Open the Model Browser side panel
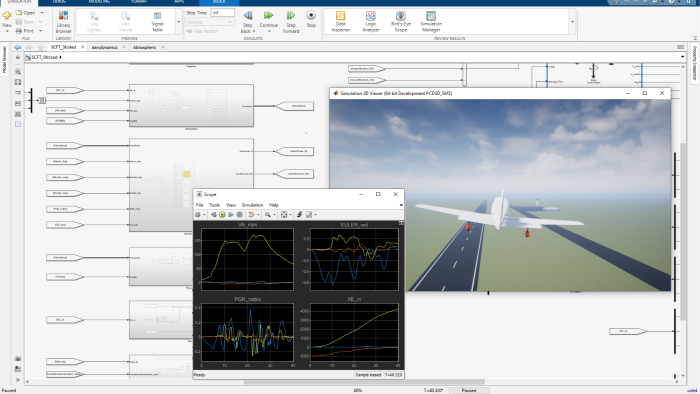Viewport: 700px width, 394px height. pos(5,60)
